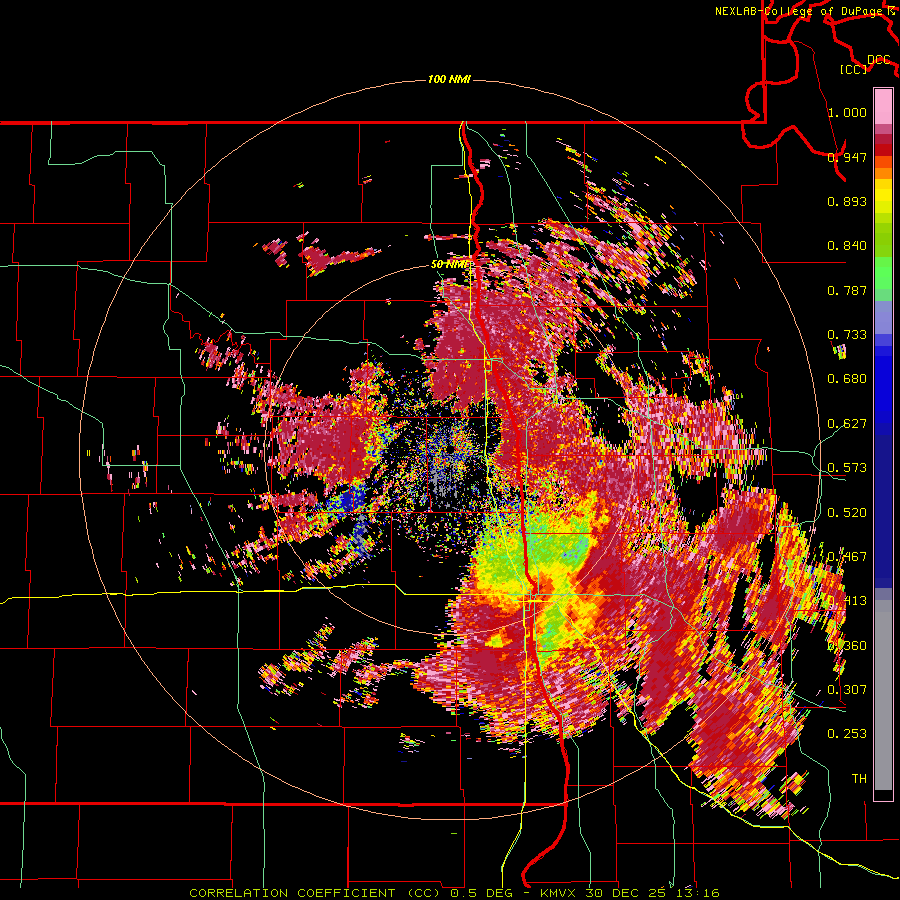Click the DCC label above the legend
This screenshot has width=900, height=900.
tap(878, 59)
